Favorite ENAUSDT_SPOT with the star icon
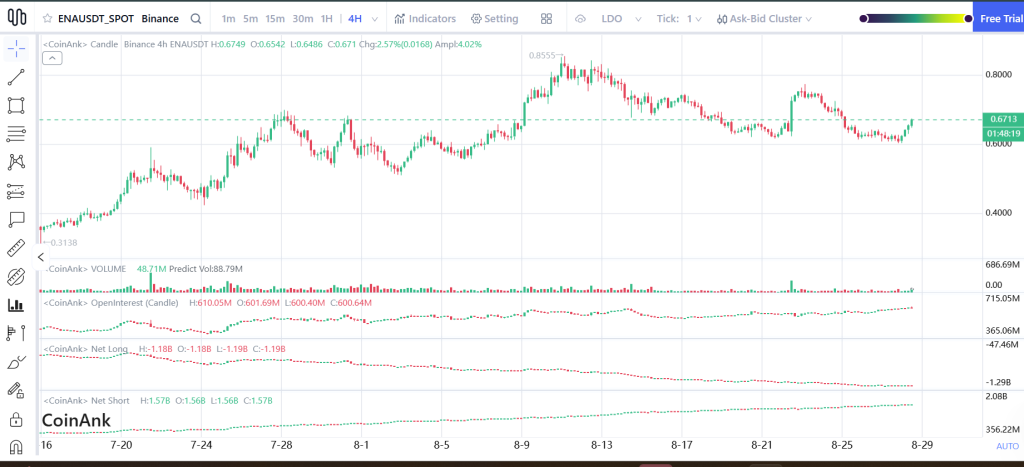Viewport: 1024px width, 467px height. pos(47,18)
